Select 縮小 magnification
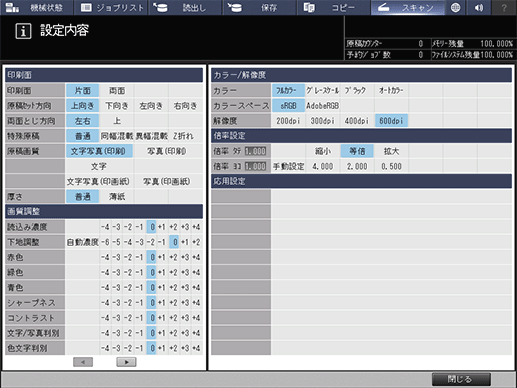 [x=323, y=151]
